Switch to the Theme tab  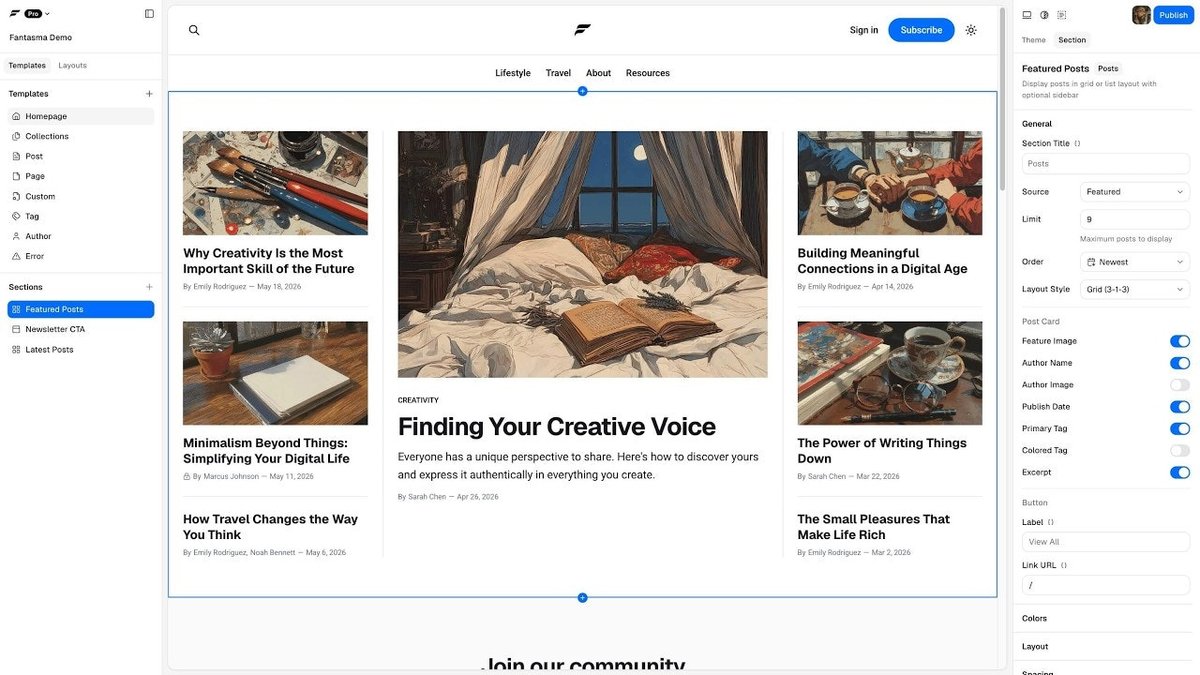(x=1034, y=40)
